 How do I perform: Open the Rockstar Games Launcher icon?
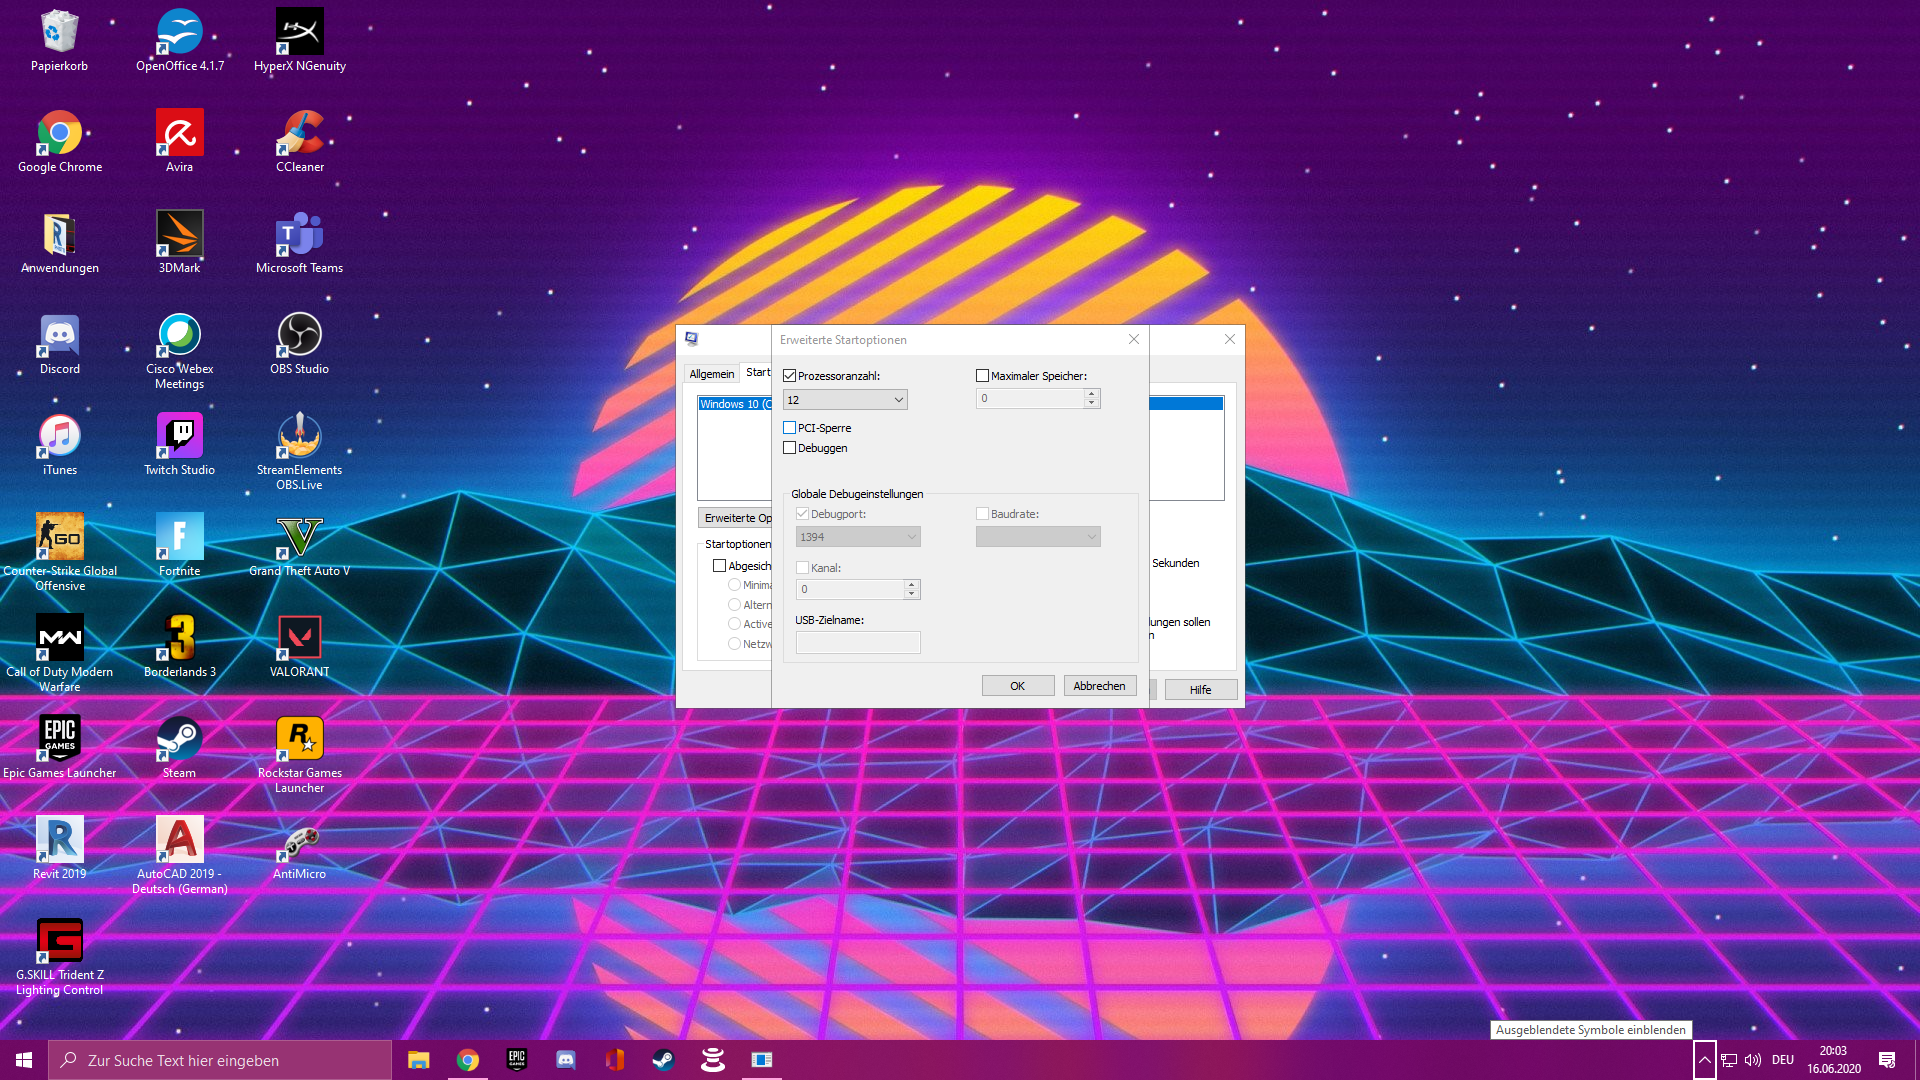(x=299, y=741)
